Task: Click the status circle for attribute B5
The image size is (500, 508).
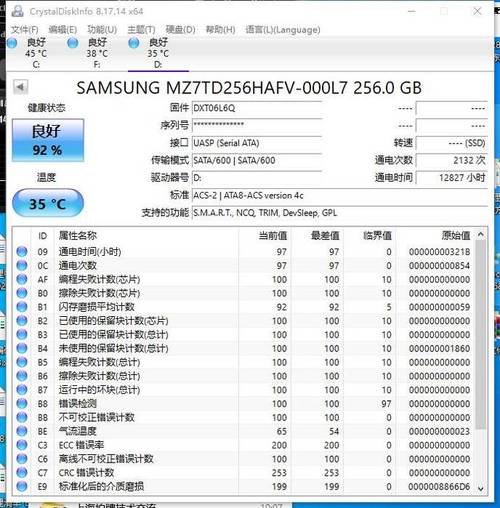Action: tap(22, 362)
